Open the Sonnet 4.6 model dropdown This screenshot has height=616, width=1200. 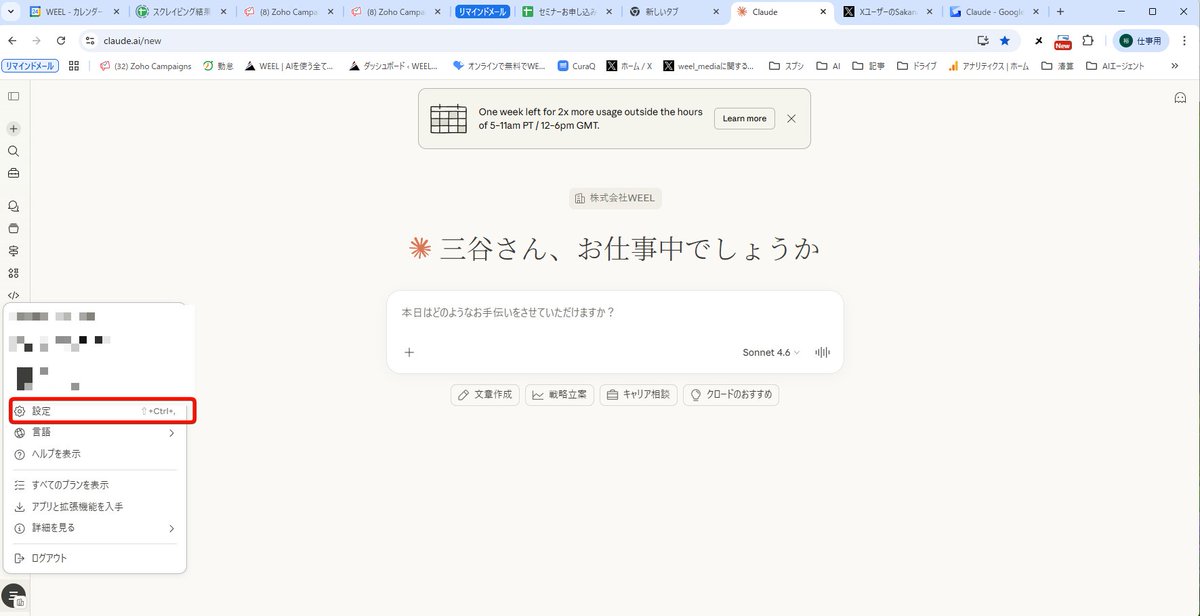coord(770,352)
